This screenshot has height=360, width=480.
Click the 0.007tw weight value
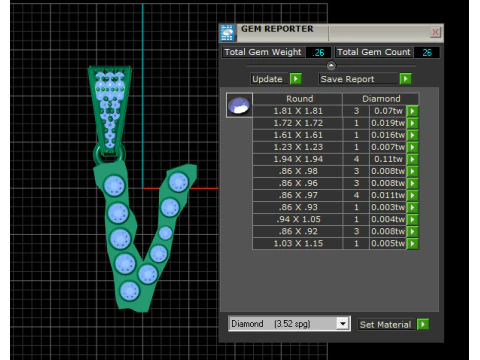(x=388, y=147)
